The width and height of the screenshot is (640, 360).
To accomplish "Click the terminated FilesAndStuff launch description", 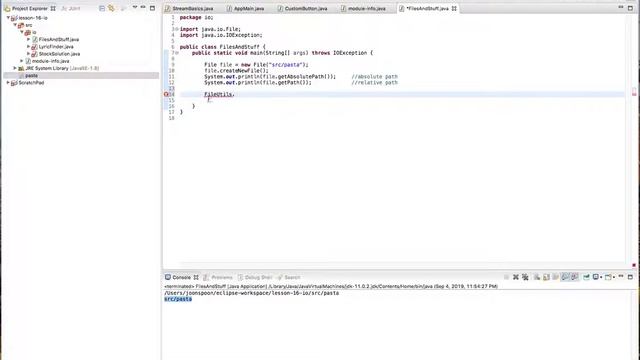I will (331, 287).
